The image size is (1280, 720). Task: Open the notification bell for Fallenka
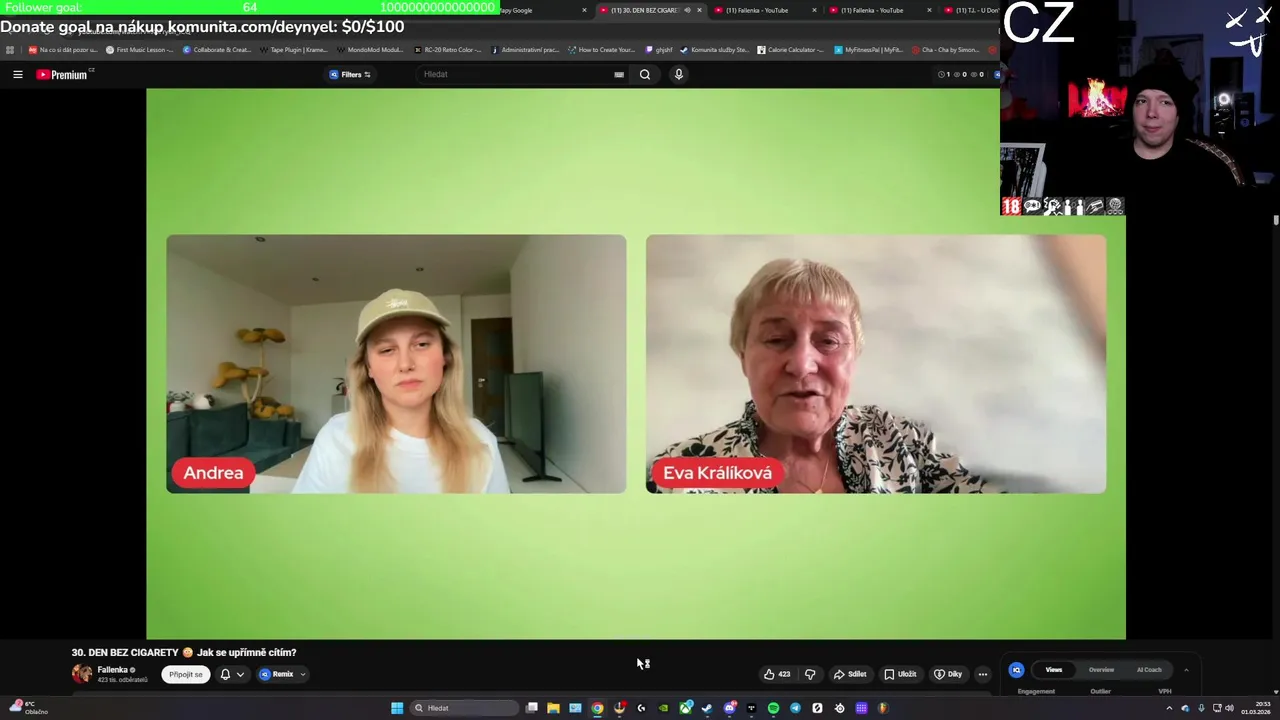[225, 674]
